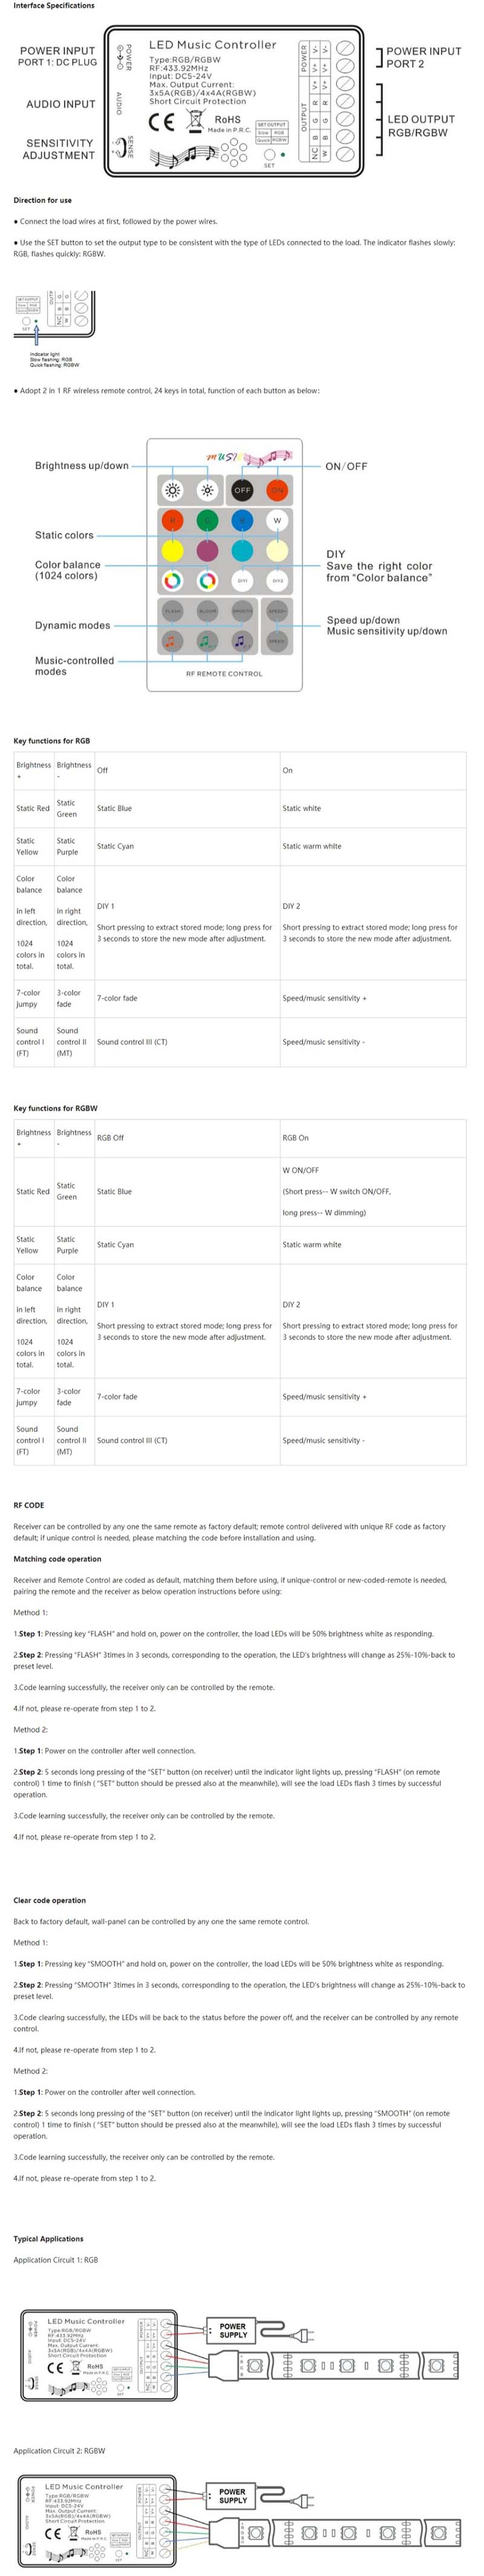Click SET button on top controller diagram

pos(269,155)
